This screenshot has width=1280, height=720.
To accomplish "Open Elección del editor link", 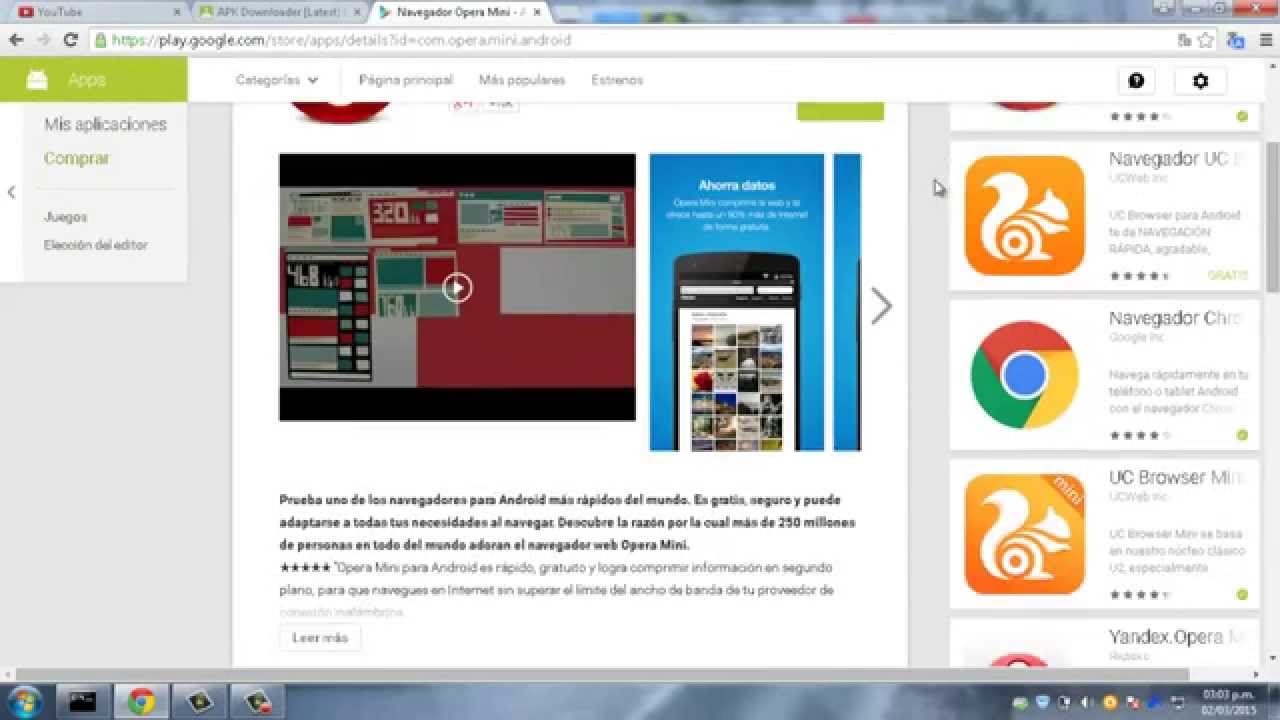I will pos(95,245).
